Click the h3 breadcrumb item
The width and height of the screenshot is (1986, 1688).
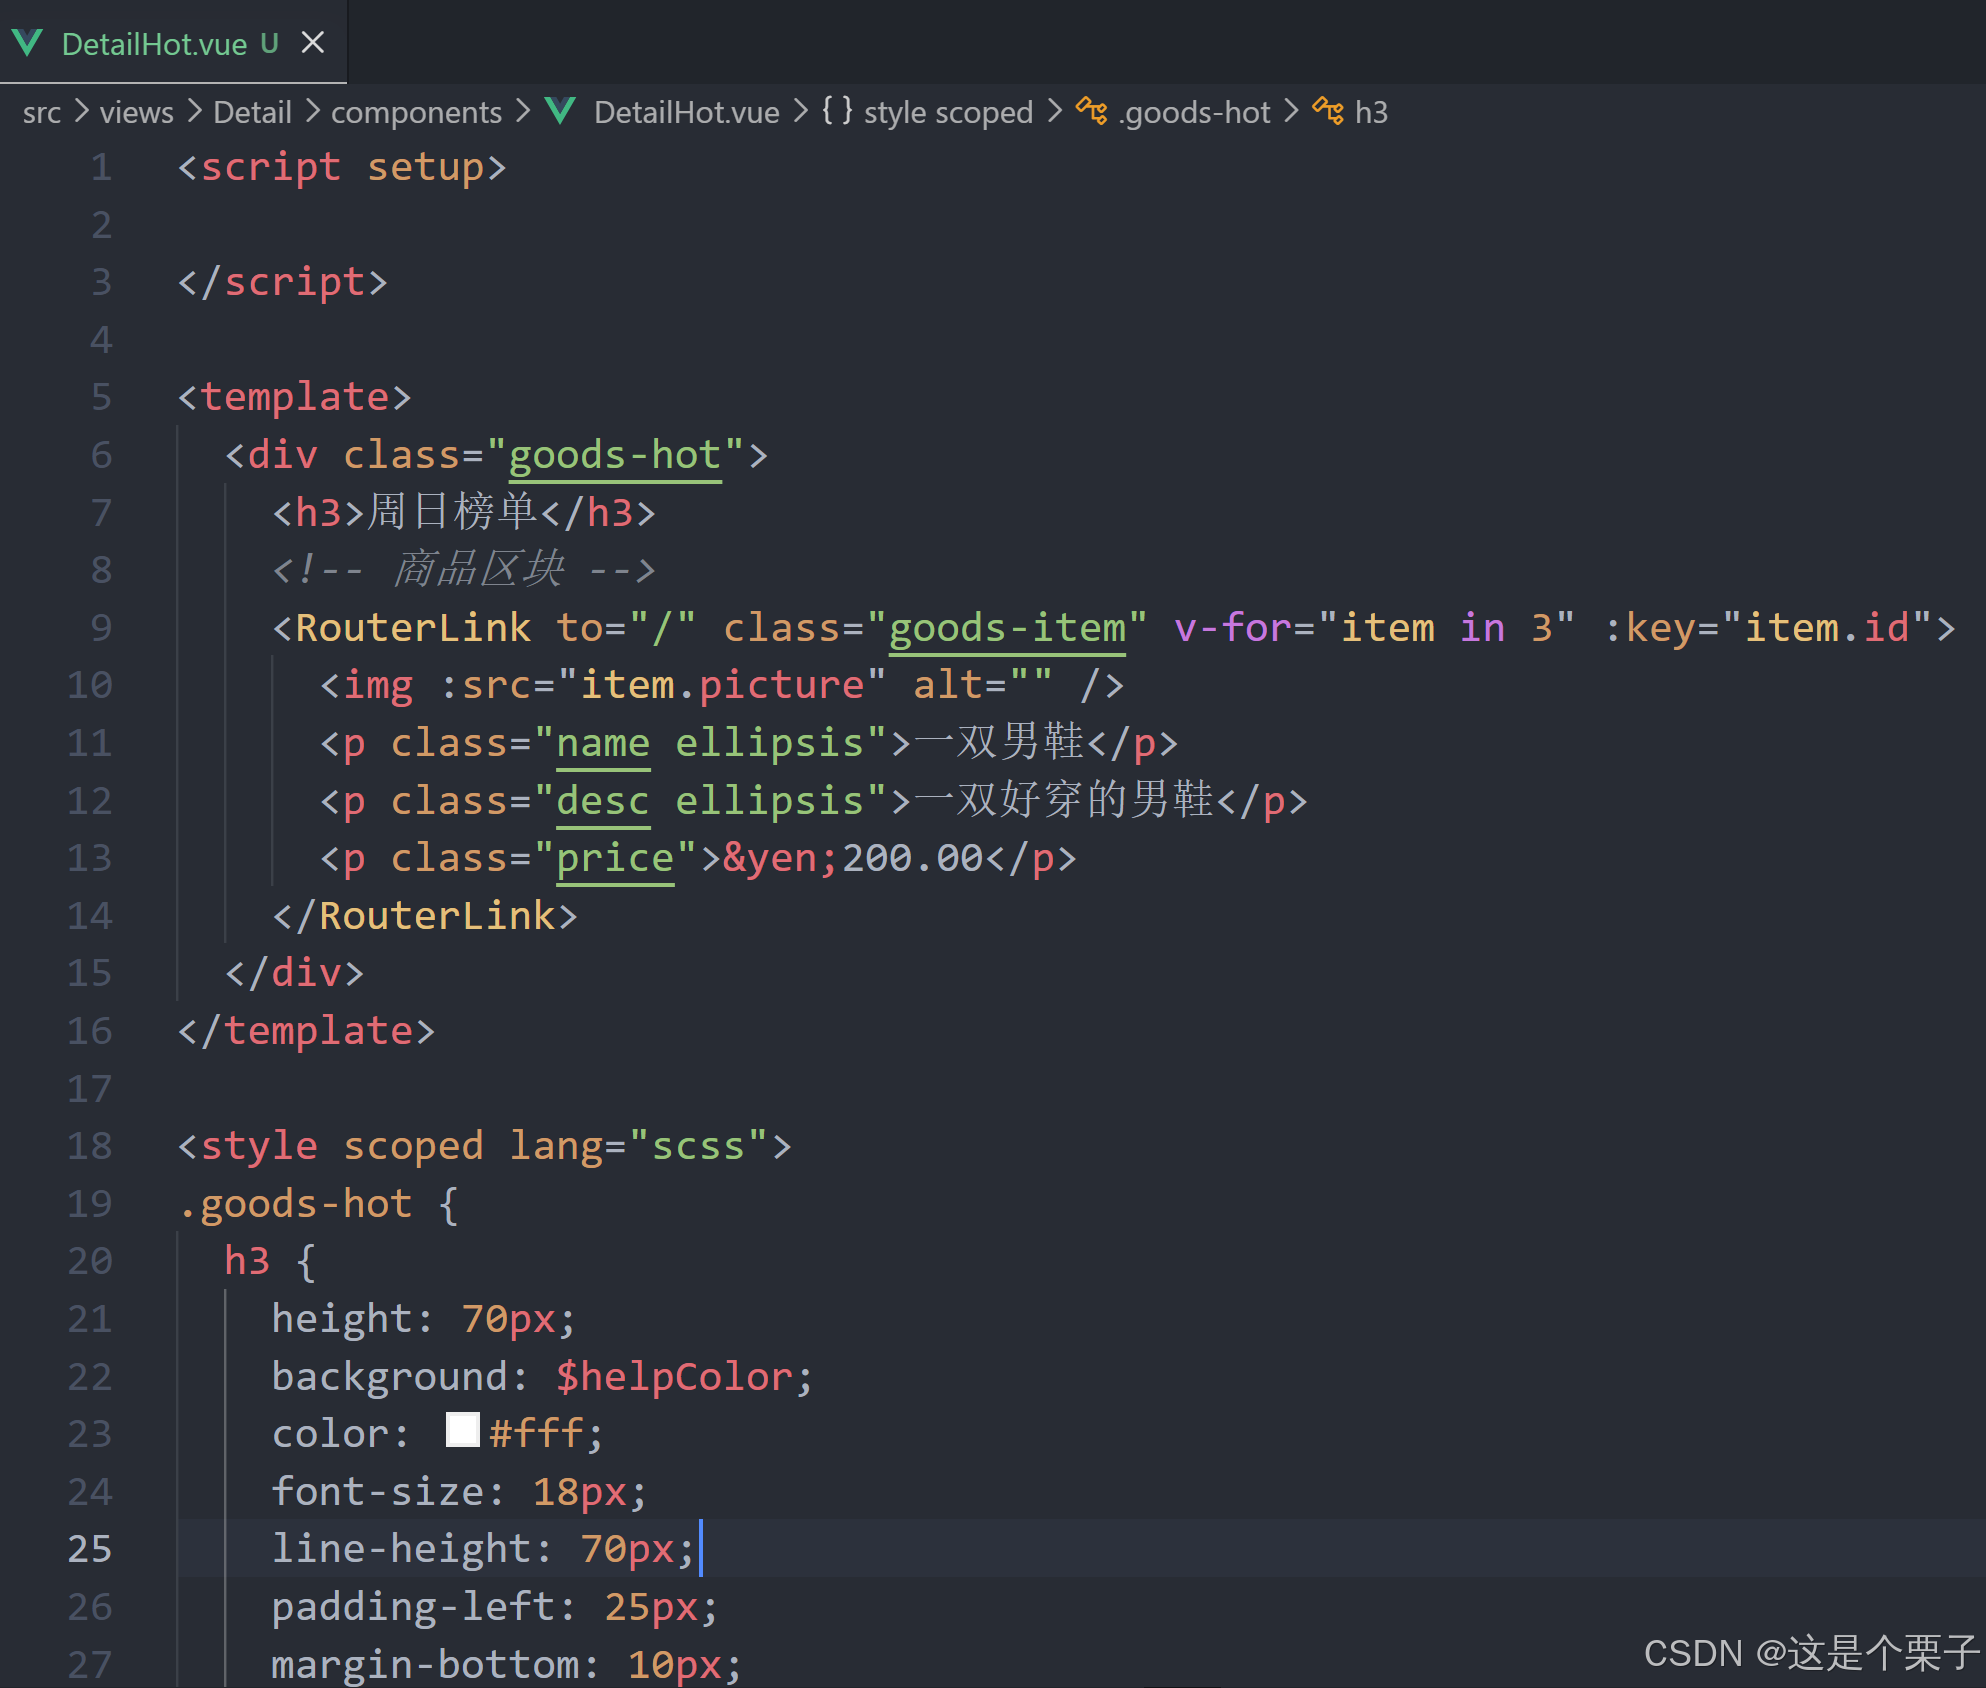coord(1371,112)
